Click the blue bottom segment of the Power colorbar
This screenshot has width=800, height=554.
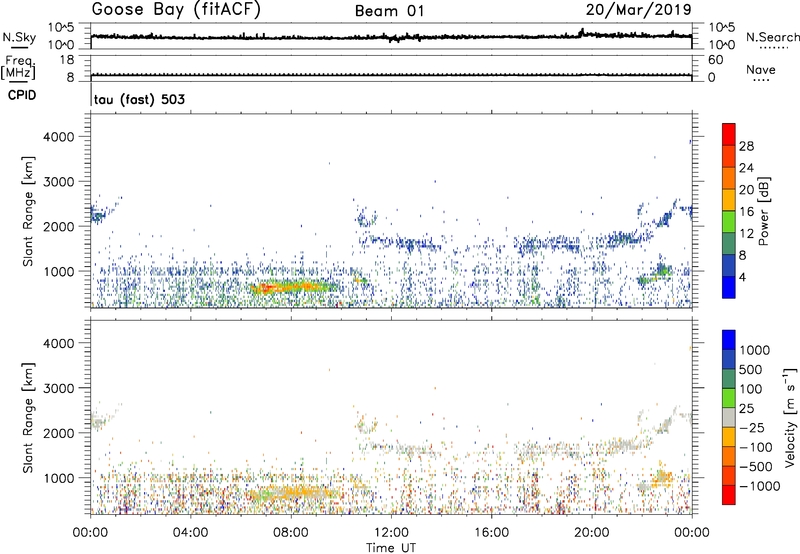pyautogui.click(x=729, y=287)
